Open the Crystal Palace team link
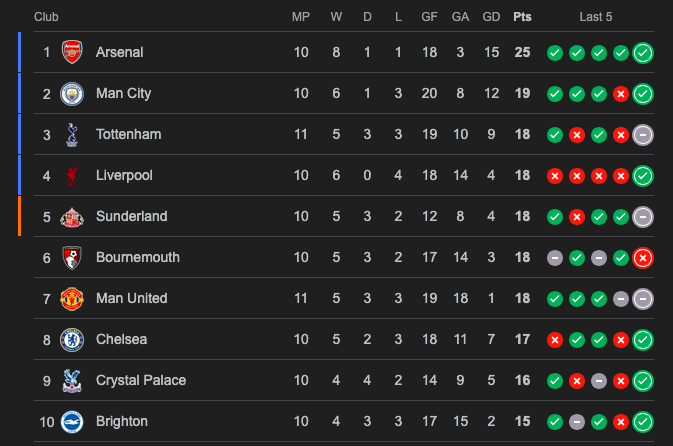 click(x=140, y=380)
